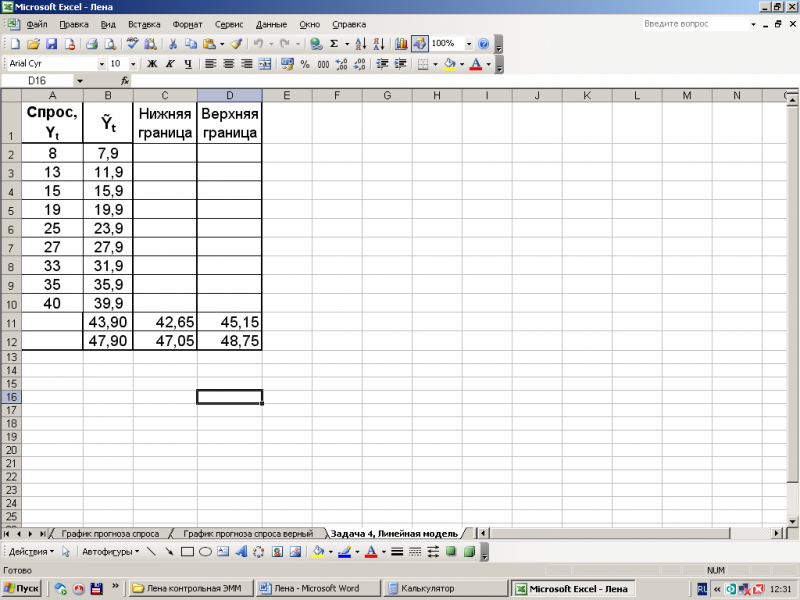This screenshot has width=800, height=600.
Task: Open the borders dropdown arrow
Action: coord(435,64)
